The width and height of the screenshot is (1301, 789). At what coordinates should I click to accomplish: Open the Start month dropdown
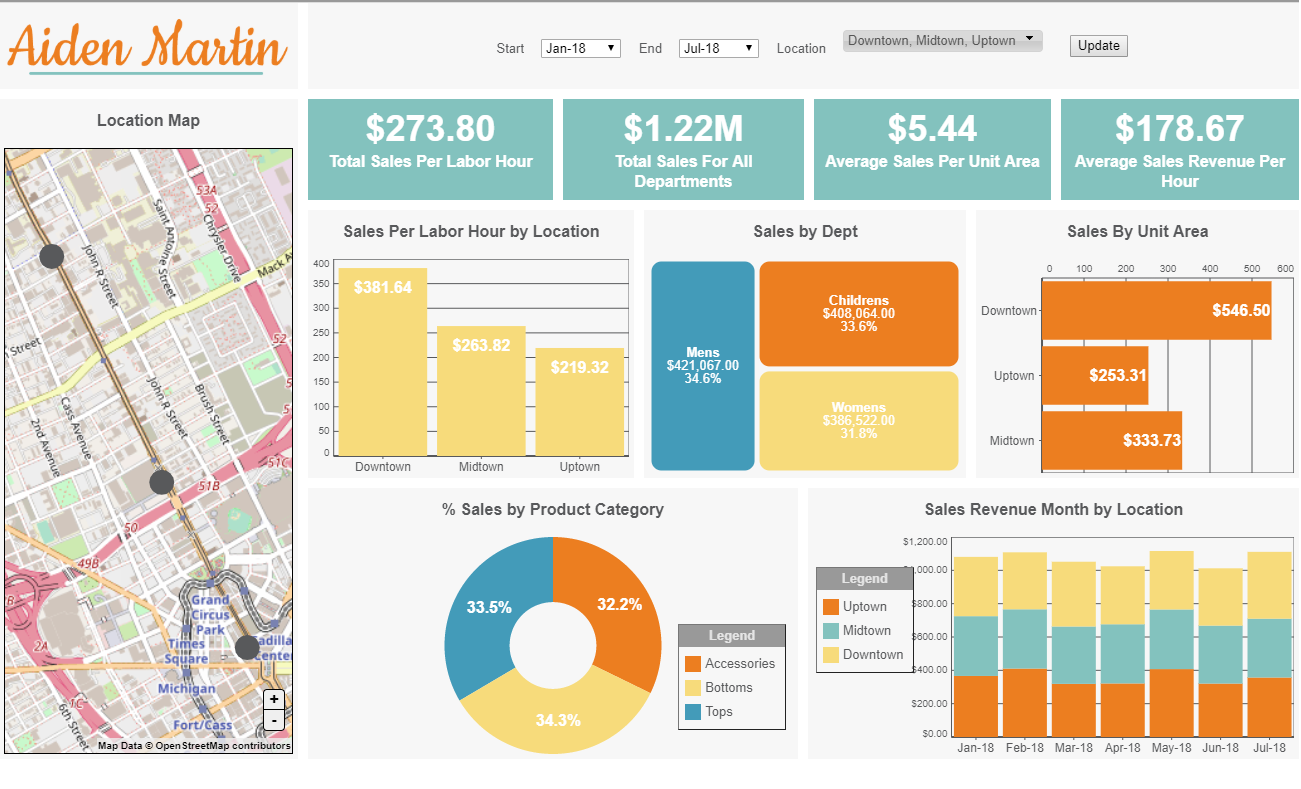[x=580, y=48]
